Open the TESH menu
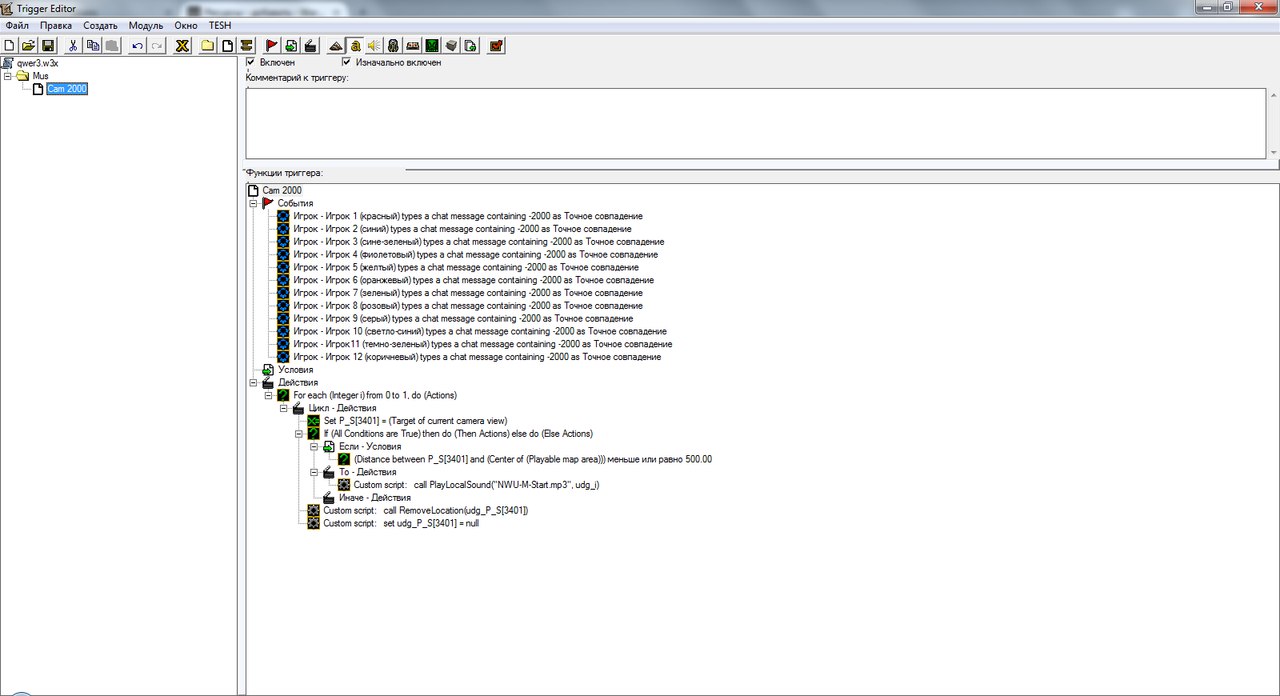This screenshot has width=1280, height=696. click(220, 24)
